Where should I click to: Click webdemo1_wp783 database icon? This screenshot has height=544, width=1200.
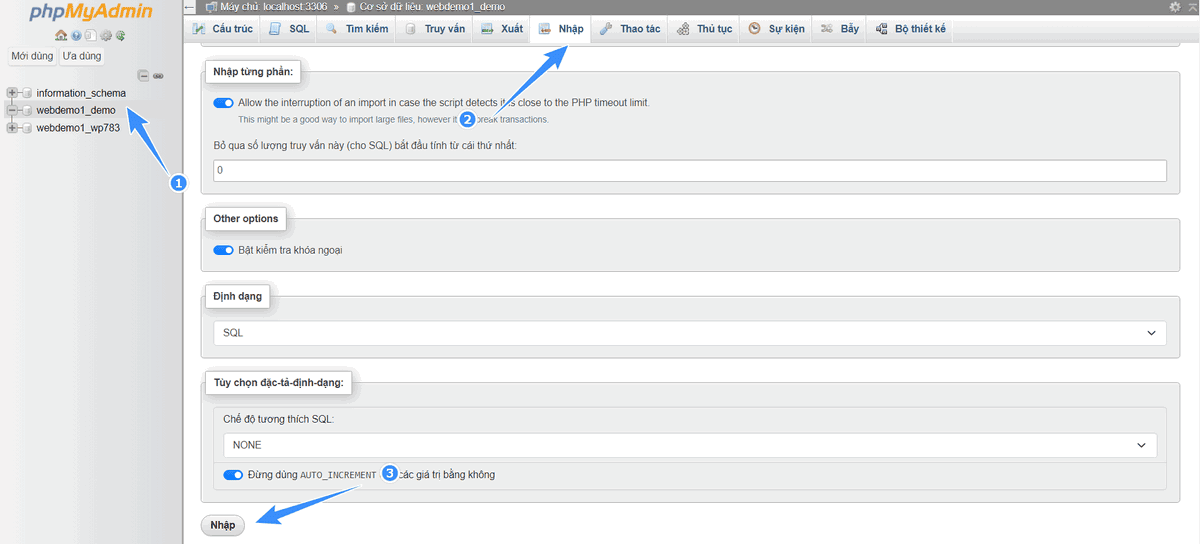tap(27, 128)
